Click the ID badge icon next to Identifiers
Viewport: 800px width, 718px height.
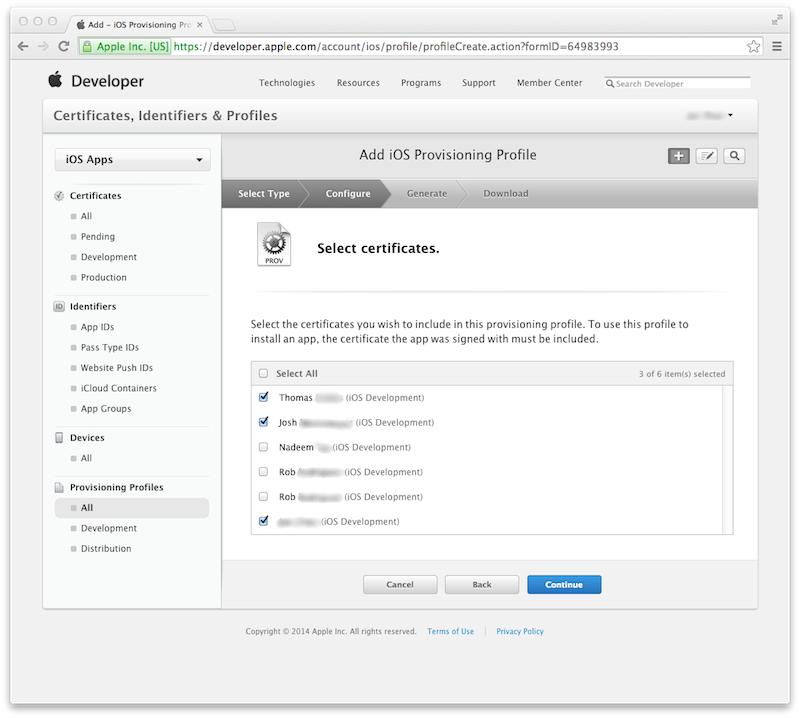[x=61, y=306]
